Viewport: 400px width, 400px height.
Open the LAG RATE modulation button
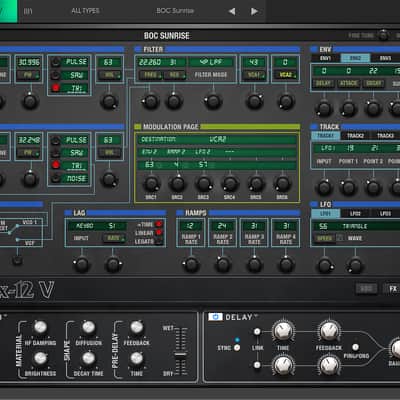[114, 238]
